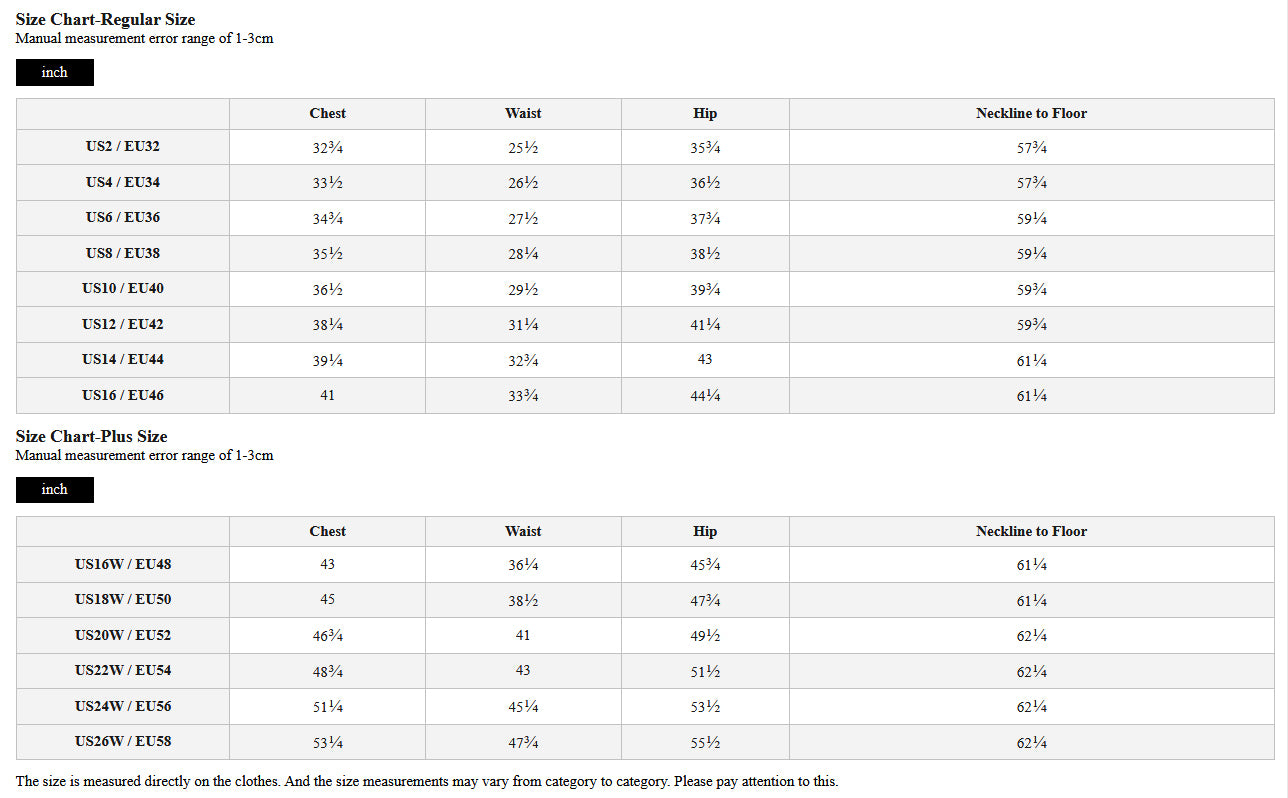The width and height of the screenshot is (1288, 798).
Task: Select the US16W / EU48 row header
Action: pyautogui.click(x=123, y=564)
